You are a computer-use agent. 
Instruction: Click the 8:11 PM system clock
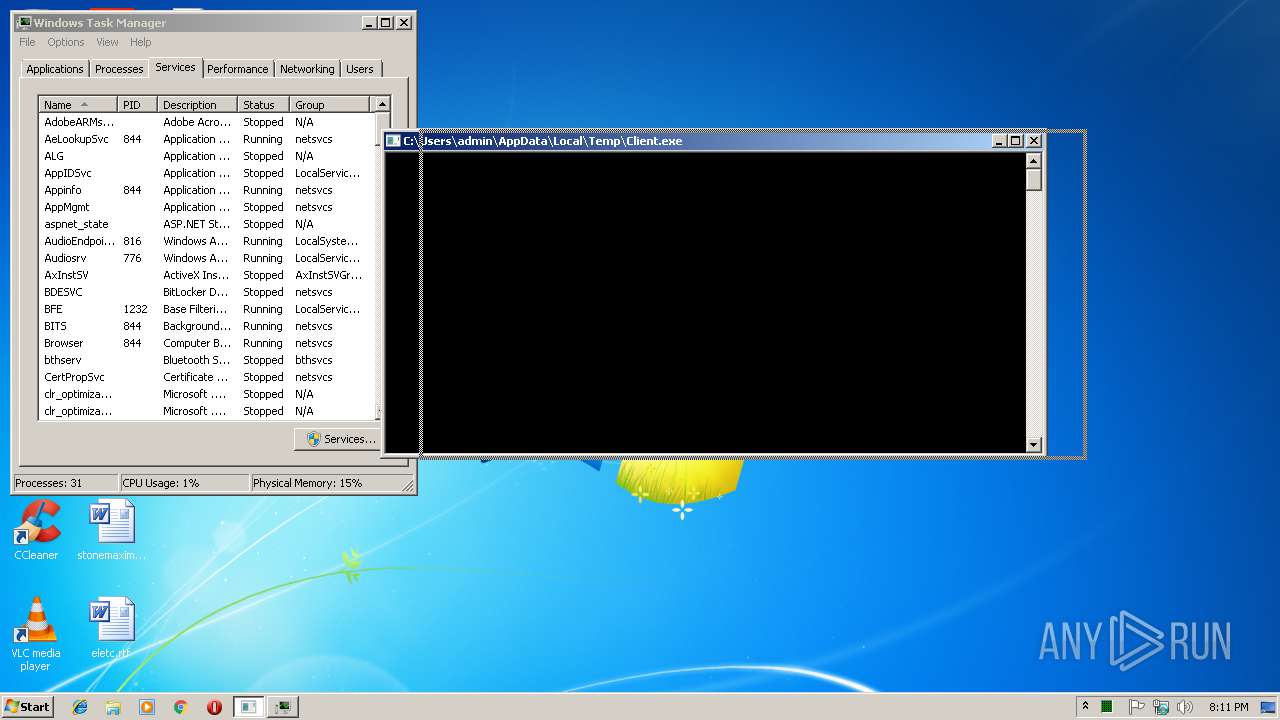[1228, 707]
